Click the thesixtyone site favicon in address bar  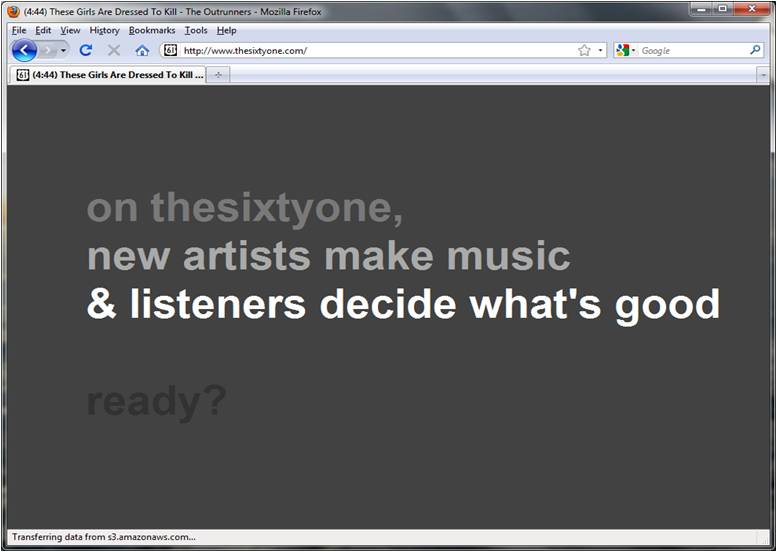tap(170, 50)
